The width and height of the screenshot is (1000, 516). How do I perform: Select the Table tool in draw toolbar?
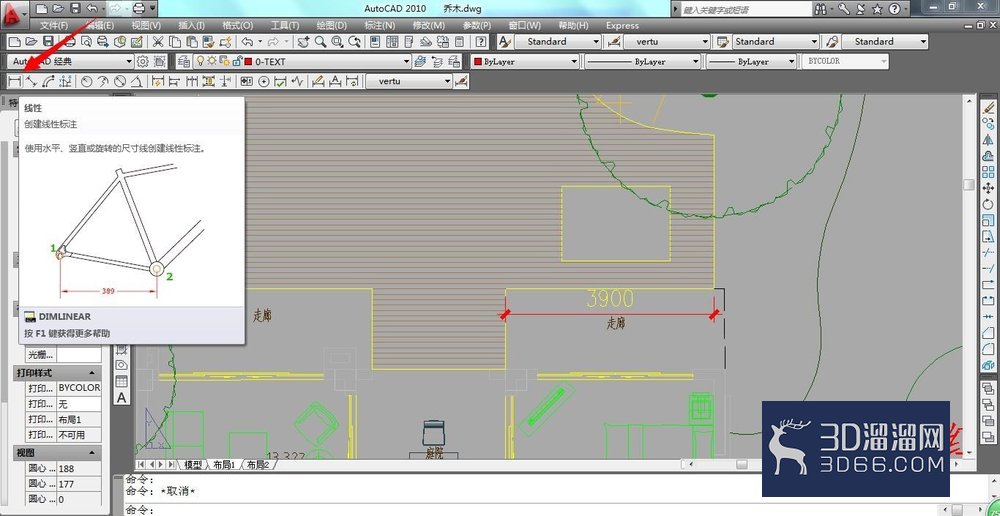coord(122,381)
